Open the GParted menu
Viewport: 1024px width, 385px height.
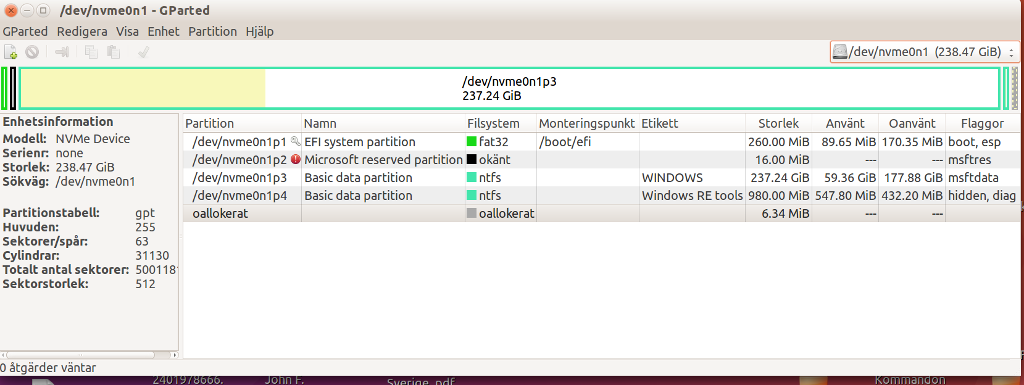pos(25,31)
